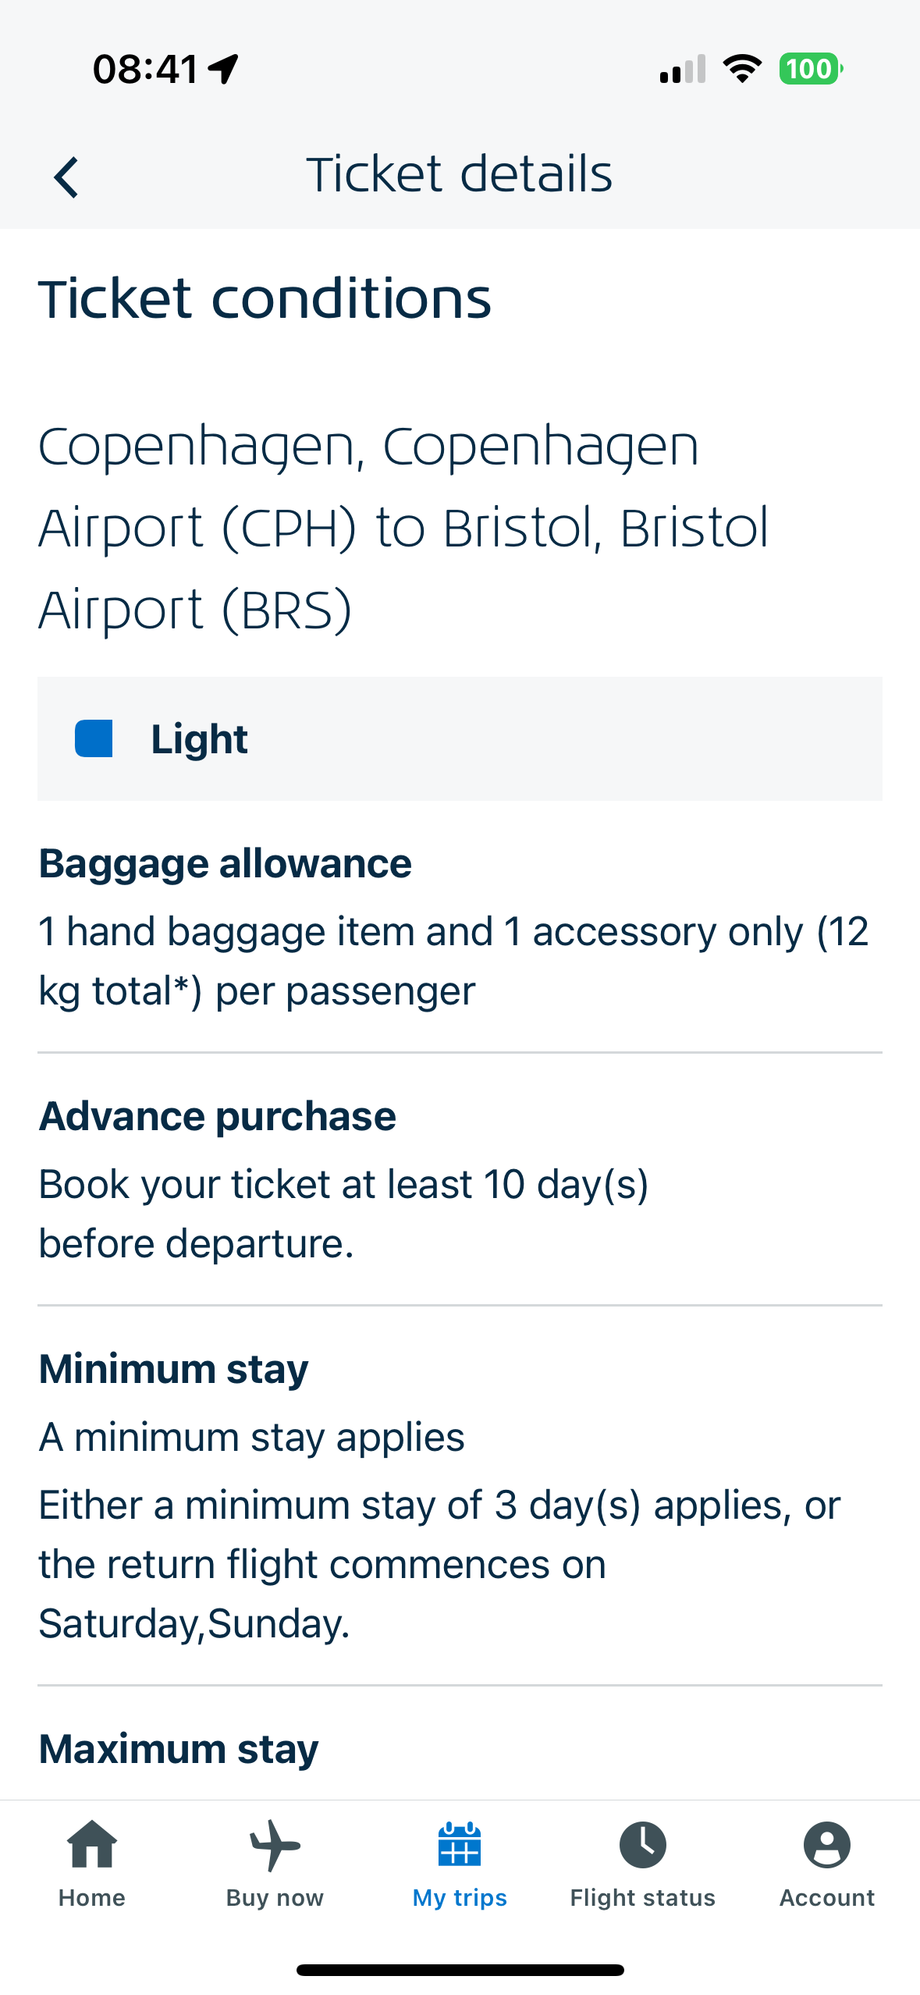Tap the Buy now airplane icon
Image resolution: width=920 pixels, height=1995 pixels.
275,1844
